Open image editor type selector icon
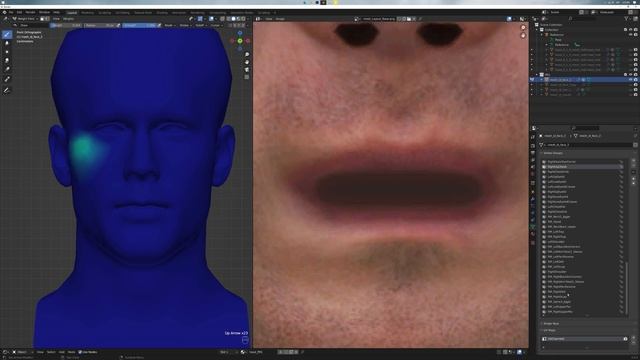 pyautogui.click(x=258, y=19)
